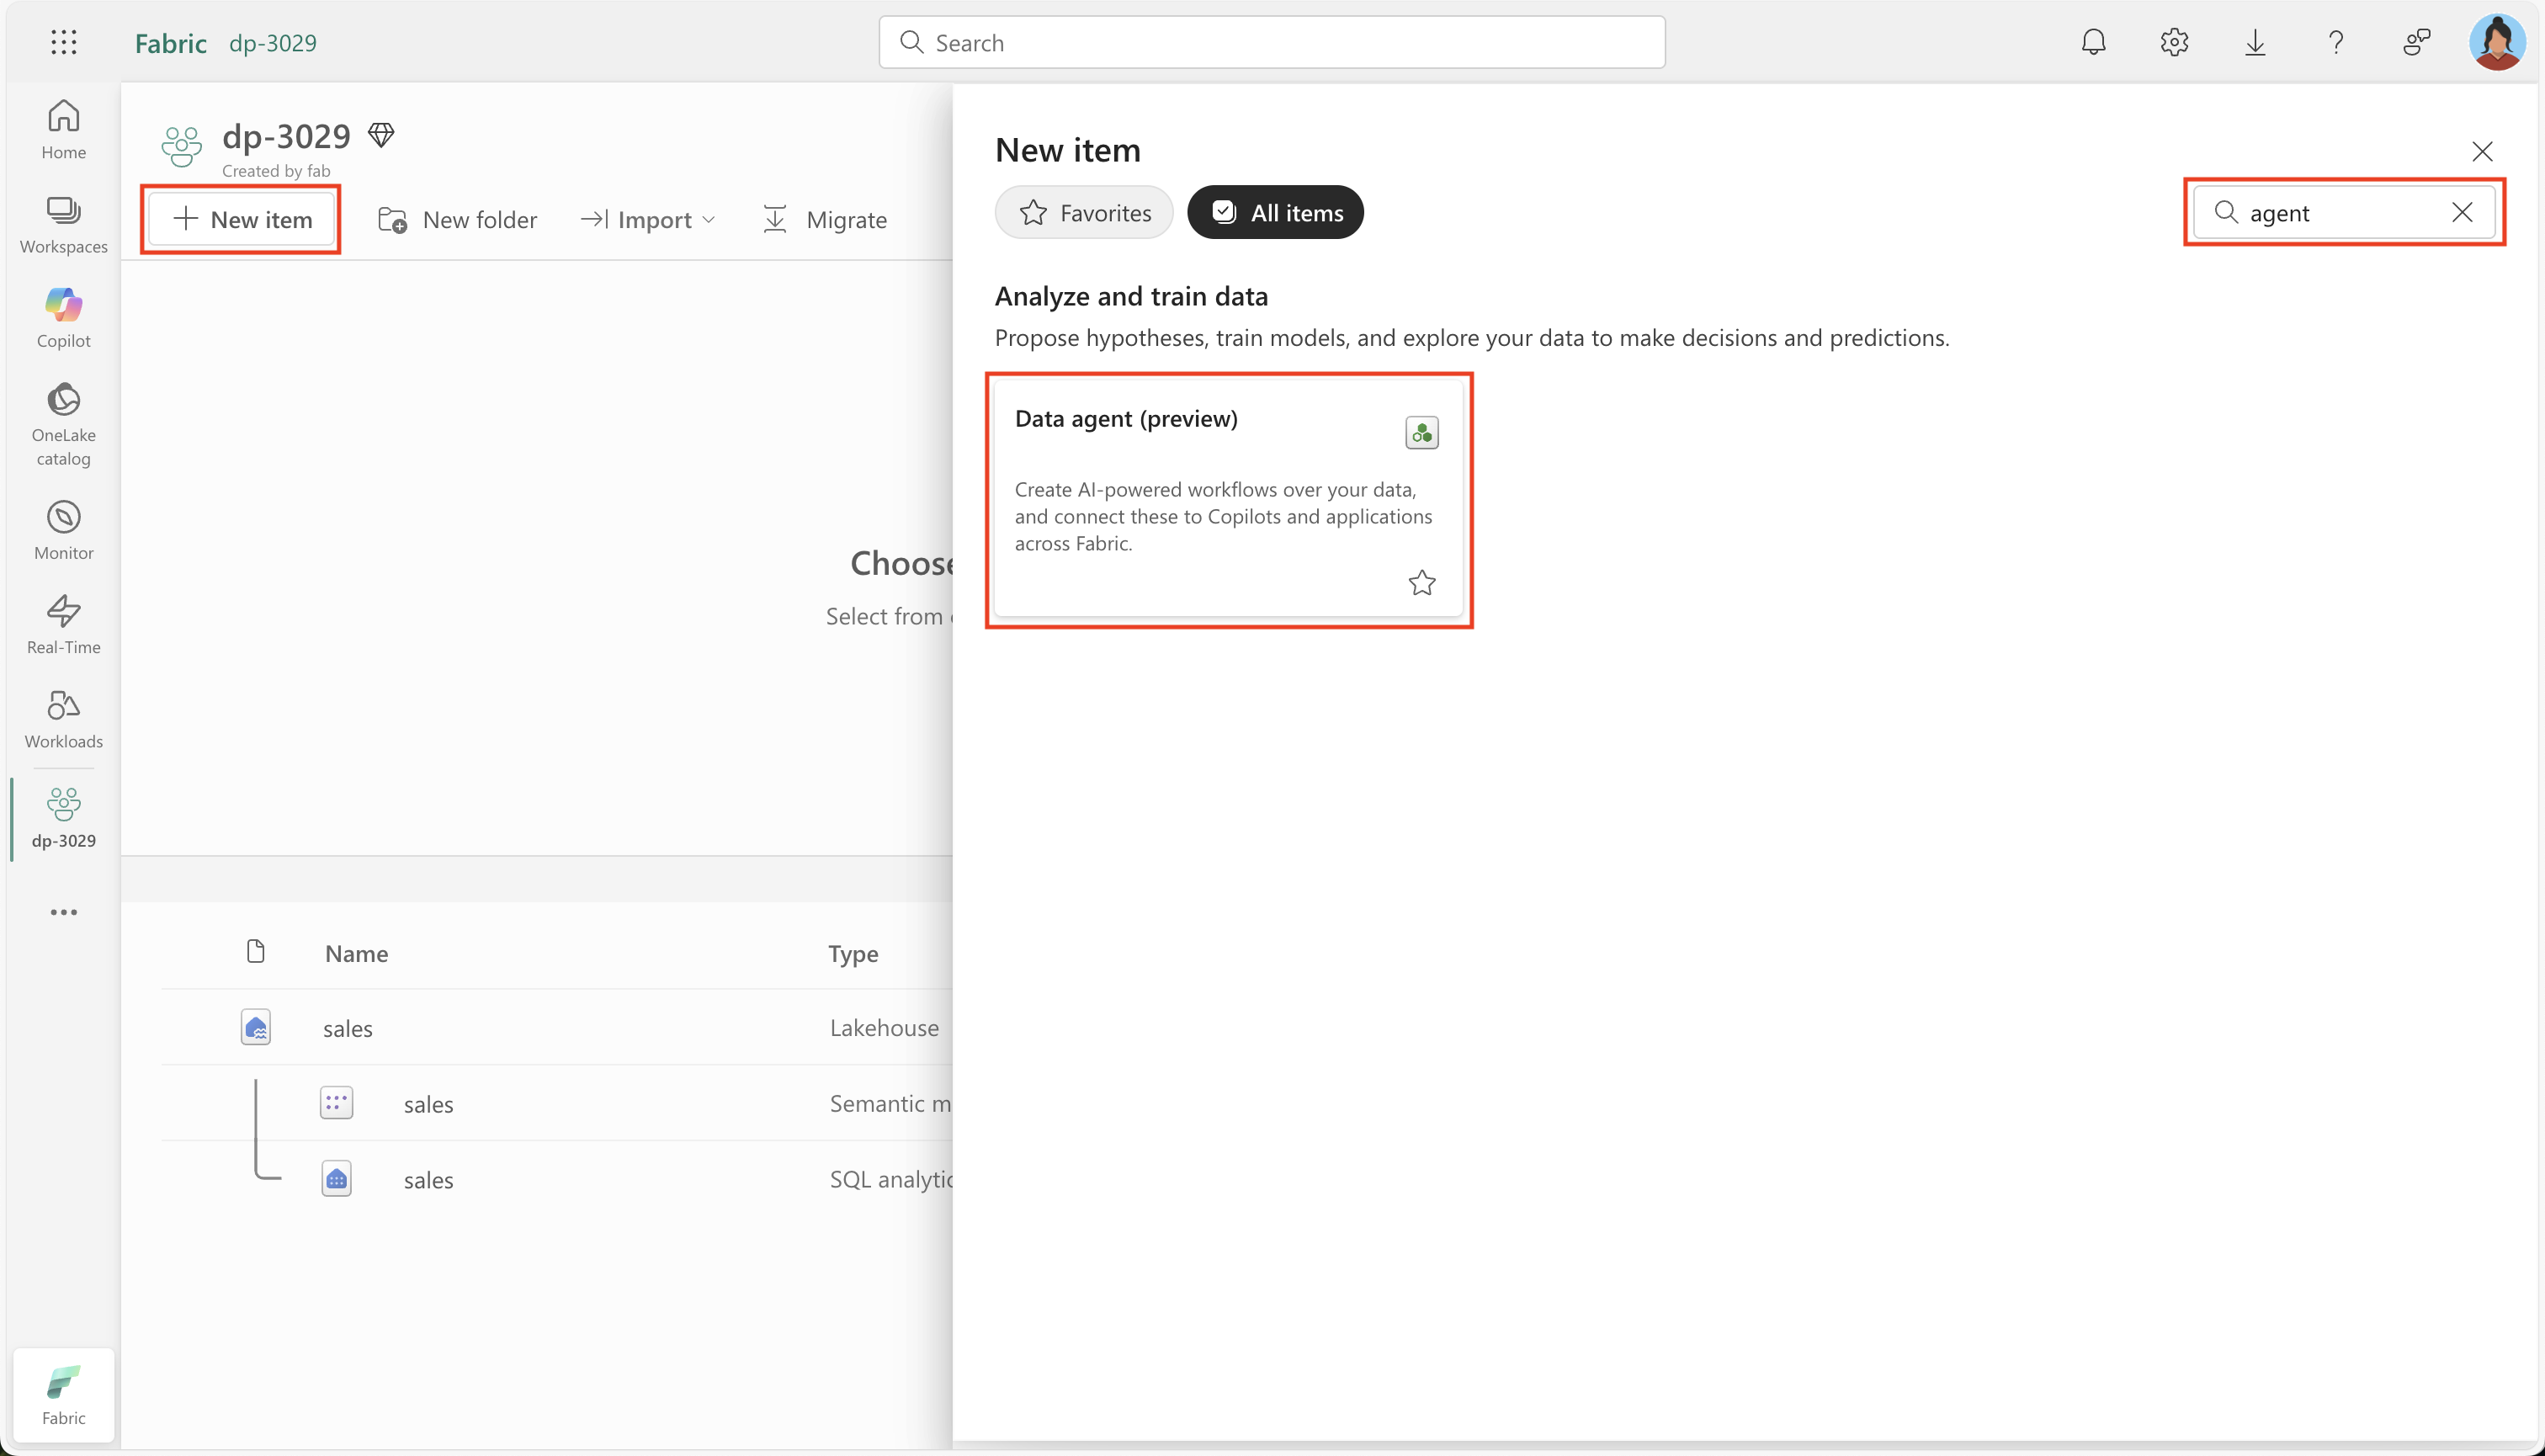Click the dp-3029 breadcrumb in header
2545x1456 pixels.
tap(273, 43)
